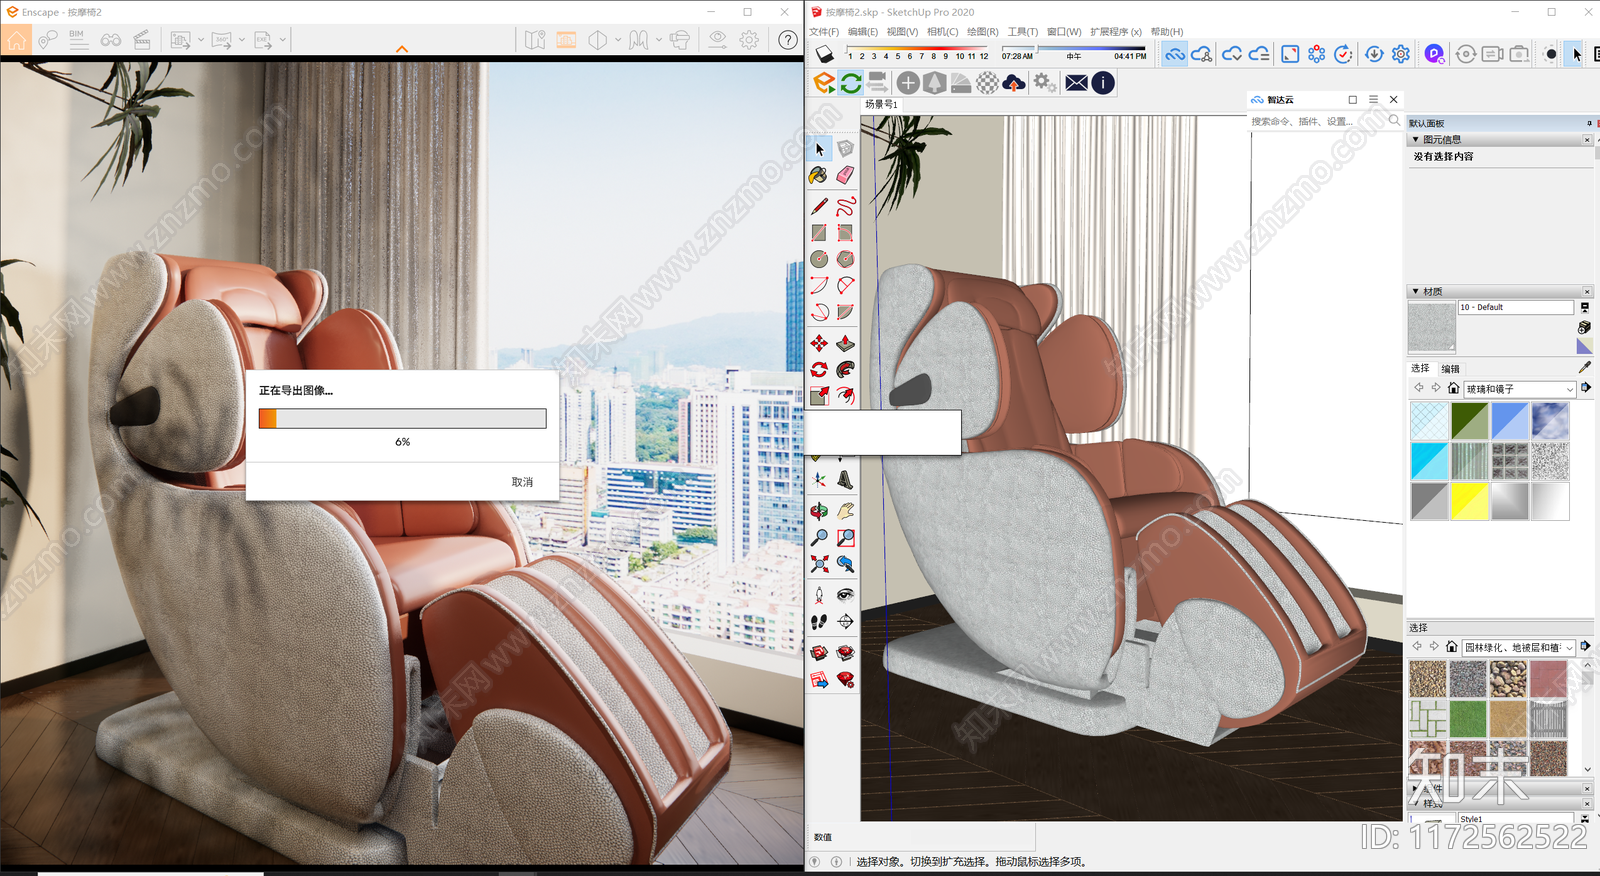1600x876 pixels.
Task: Open the 文件(F) menu in SketchUp
Action: click(824, 32)
